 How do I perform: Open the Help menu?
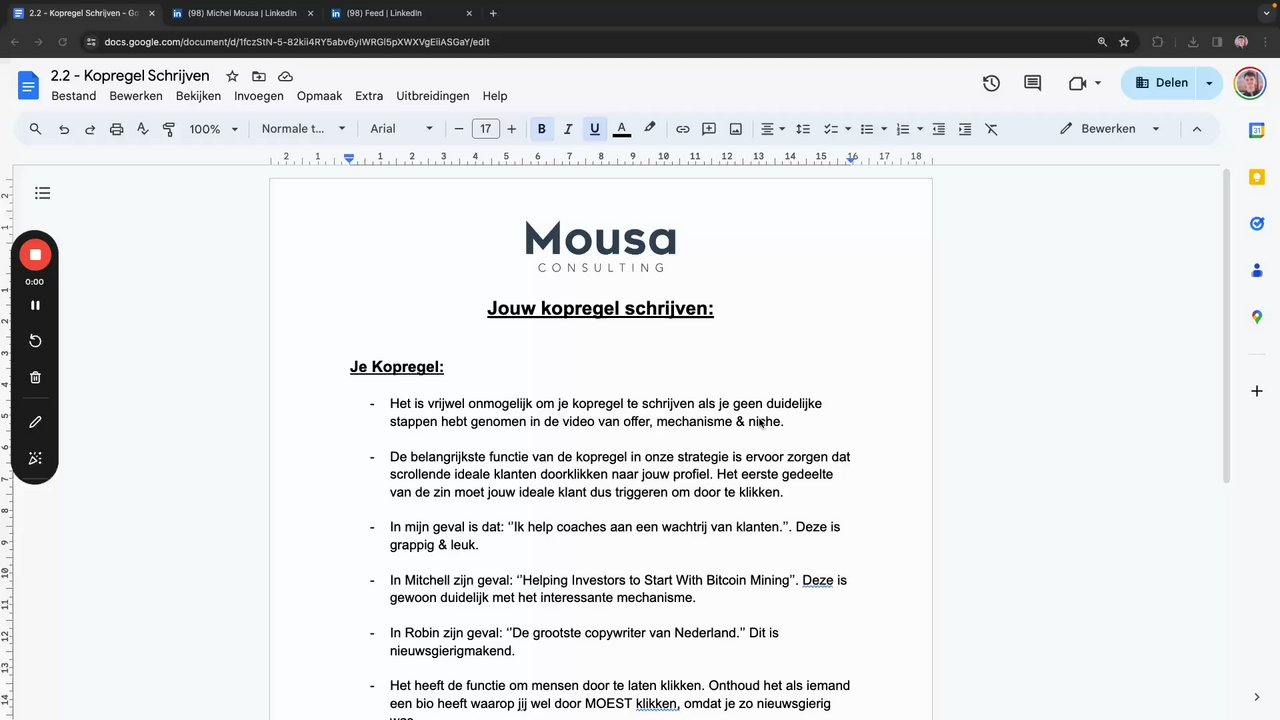[495, 96]
